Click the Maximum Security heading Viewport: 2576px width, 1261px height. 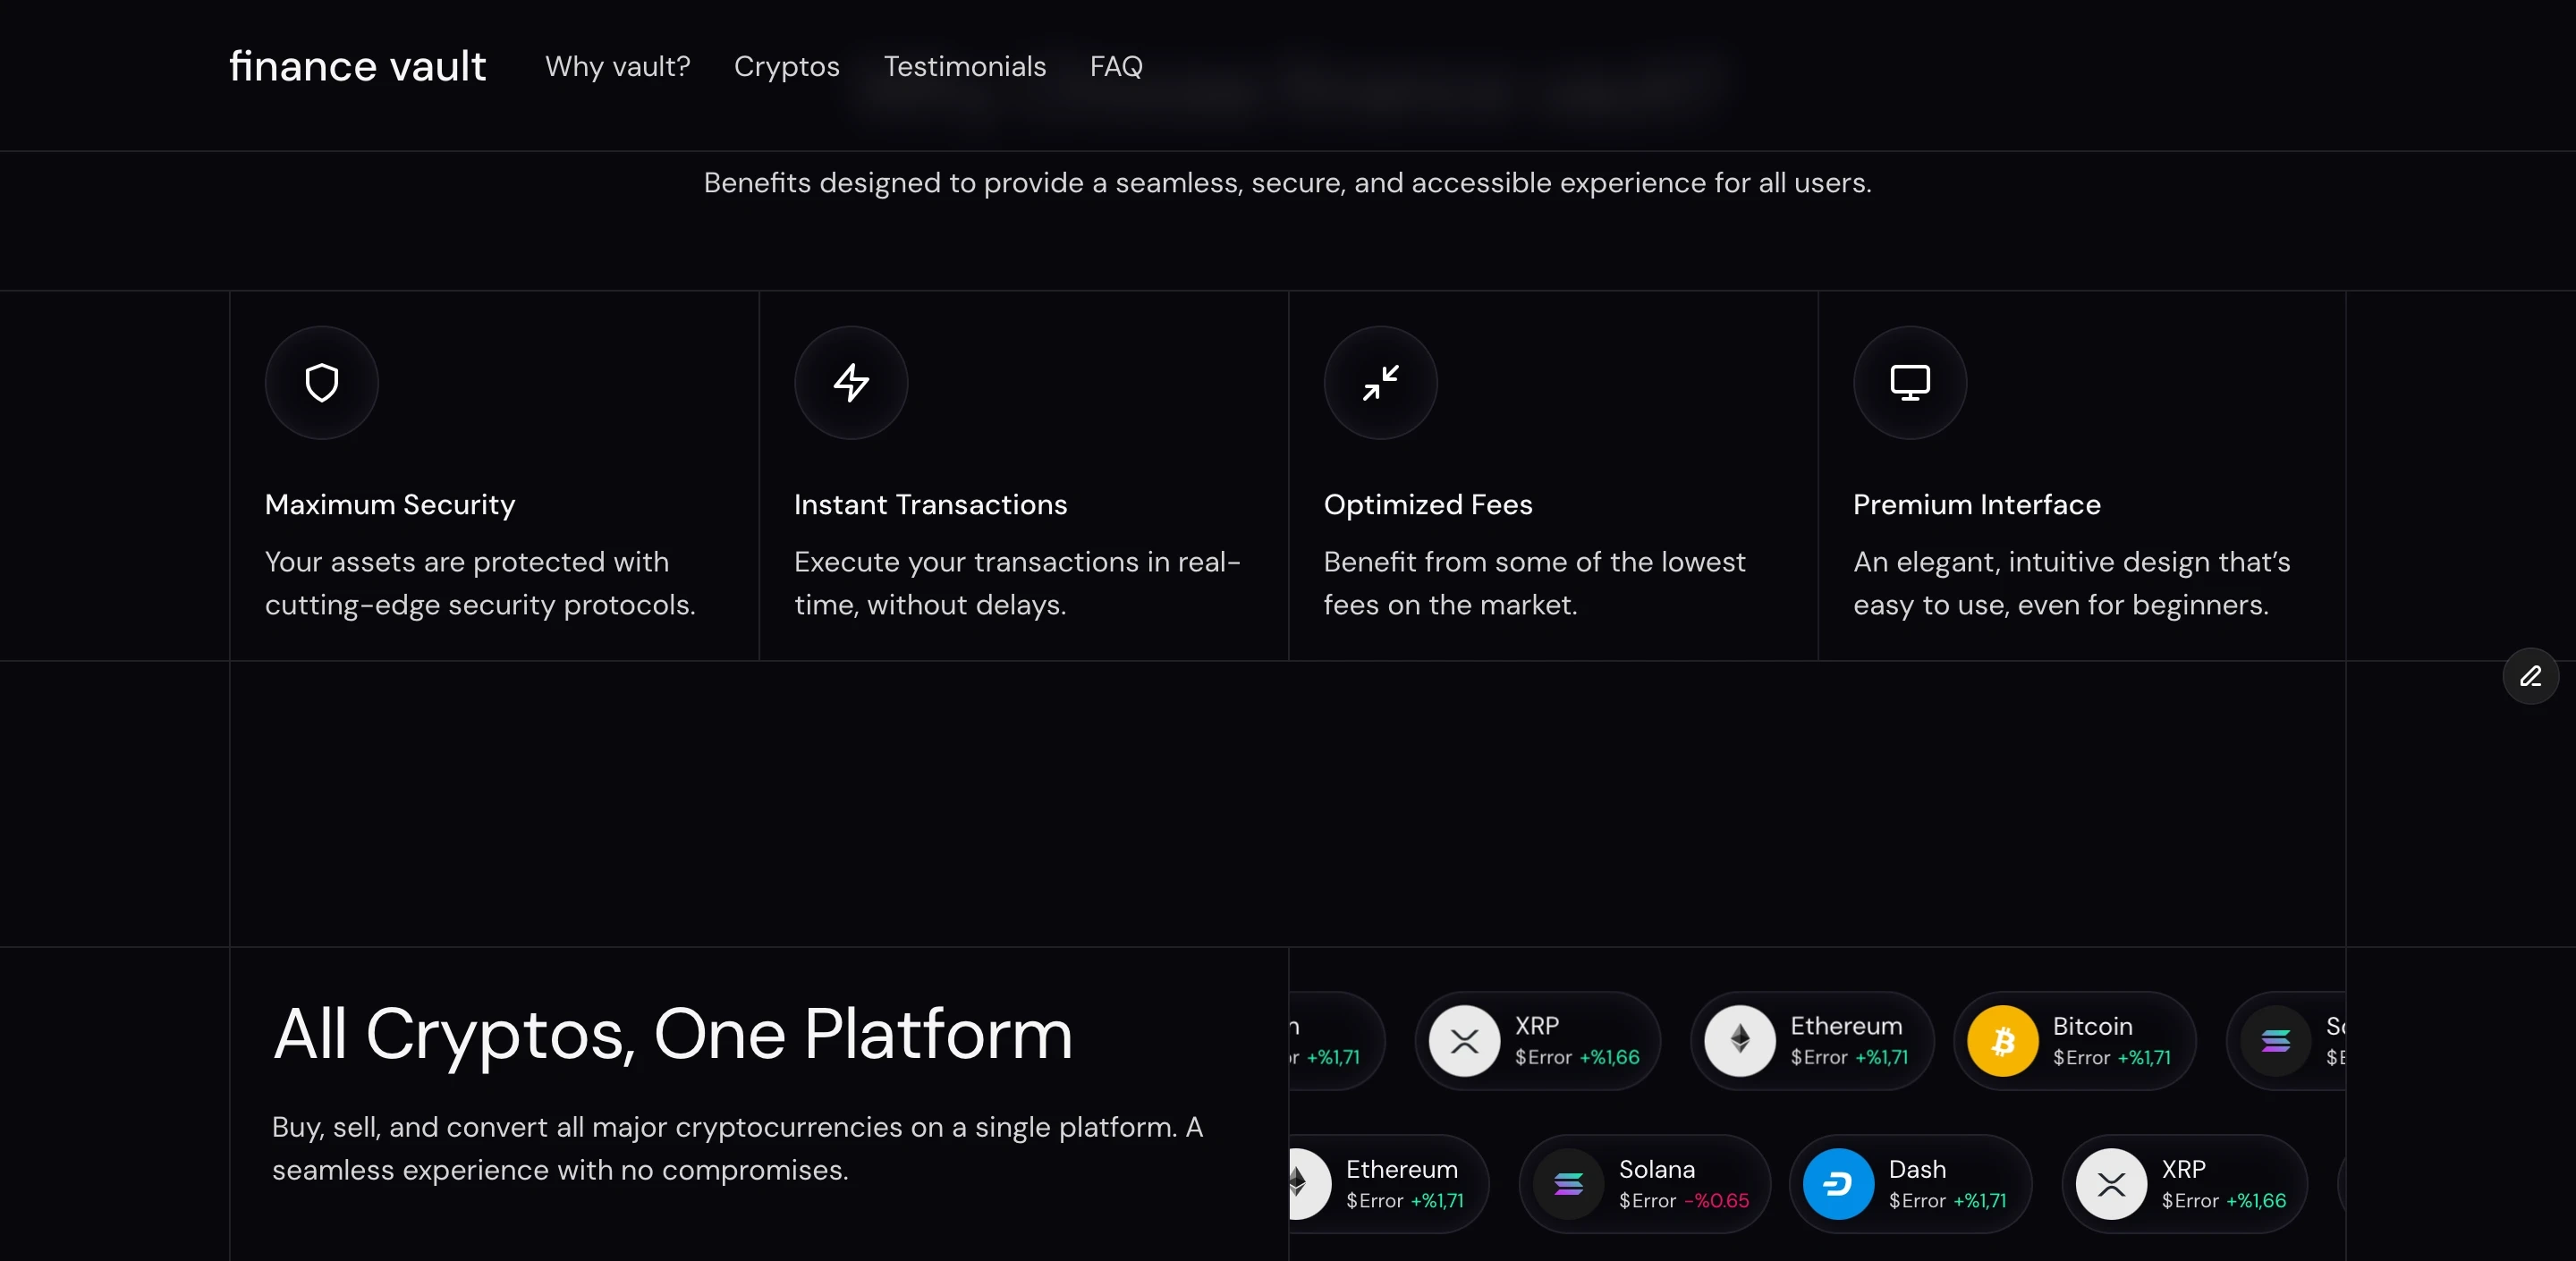[390, 504]
